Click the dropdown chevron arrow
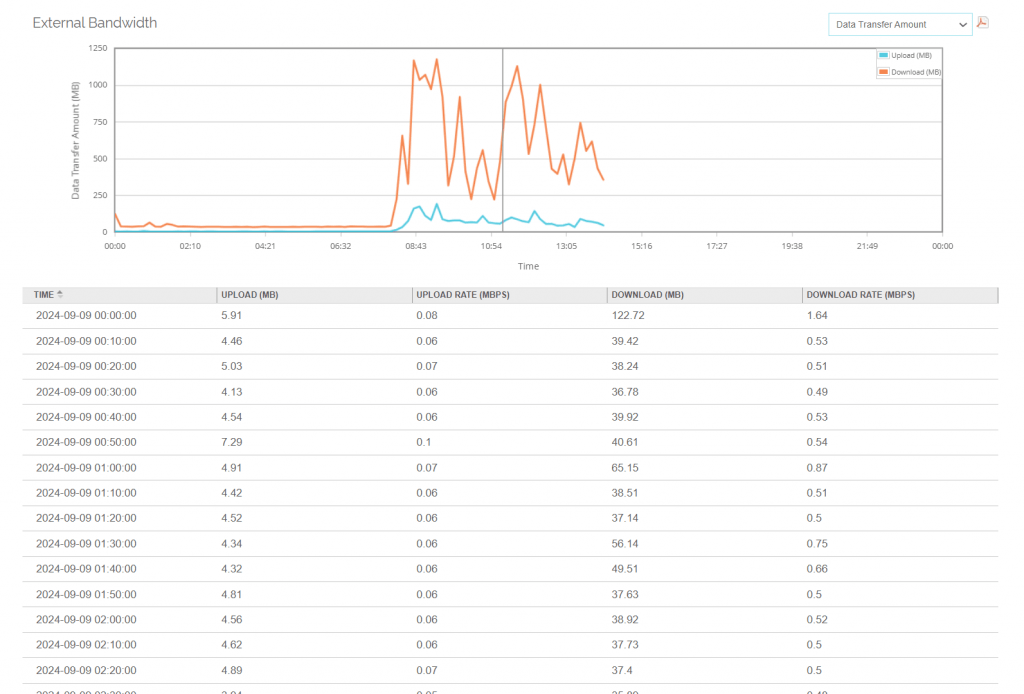The image size is (1024, 694). click(x=963, y=25)
